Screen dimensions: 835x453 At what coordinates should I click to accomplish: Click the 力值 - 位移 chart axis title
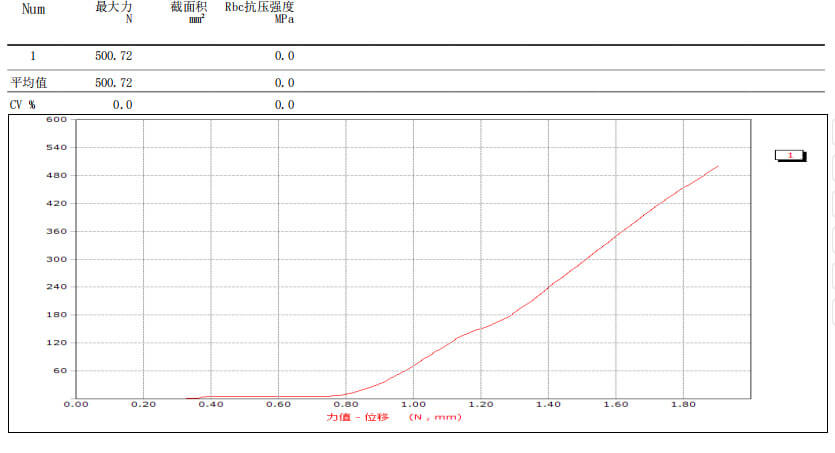[357, 417]
